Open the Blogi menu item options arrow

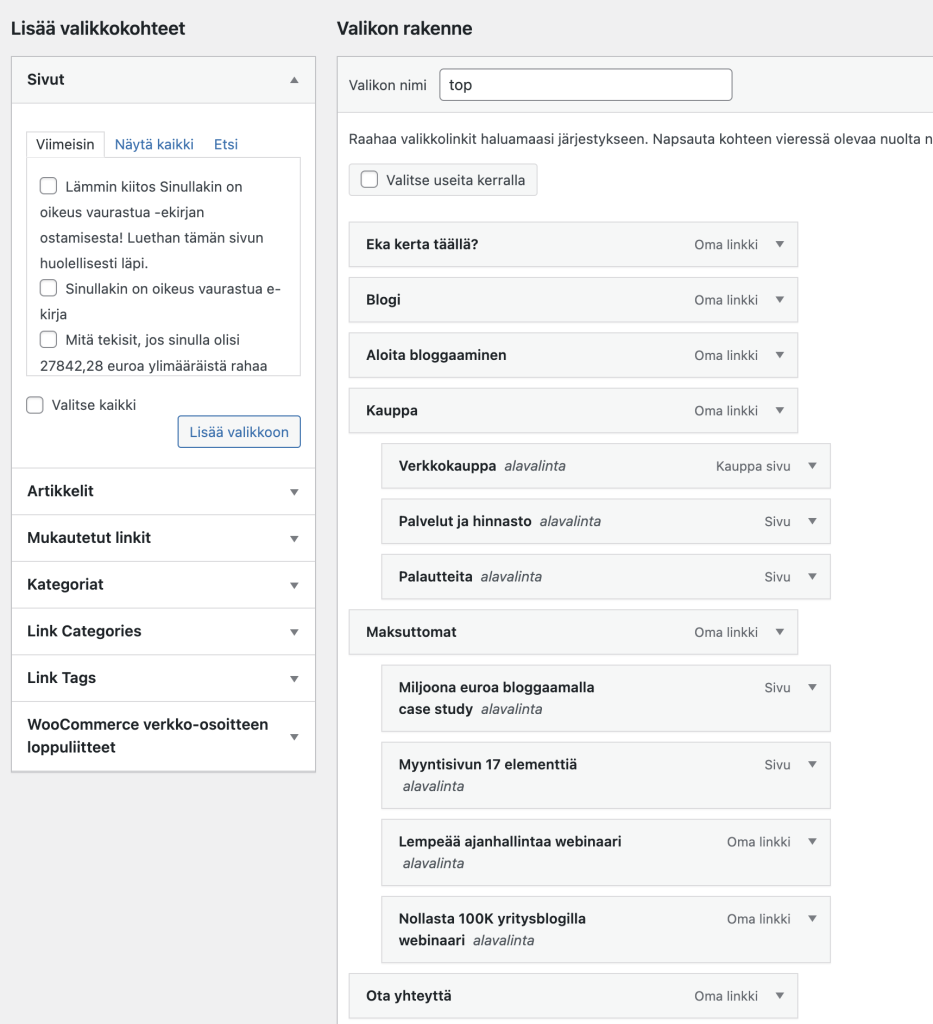coord(780,300)
